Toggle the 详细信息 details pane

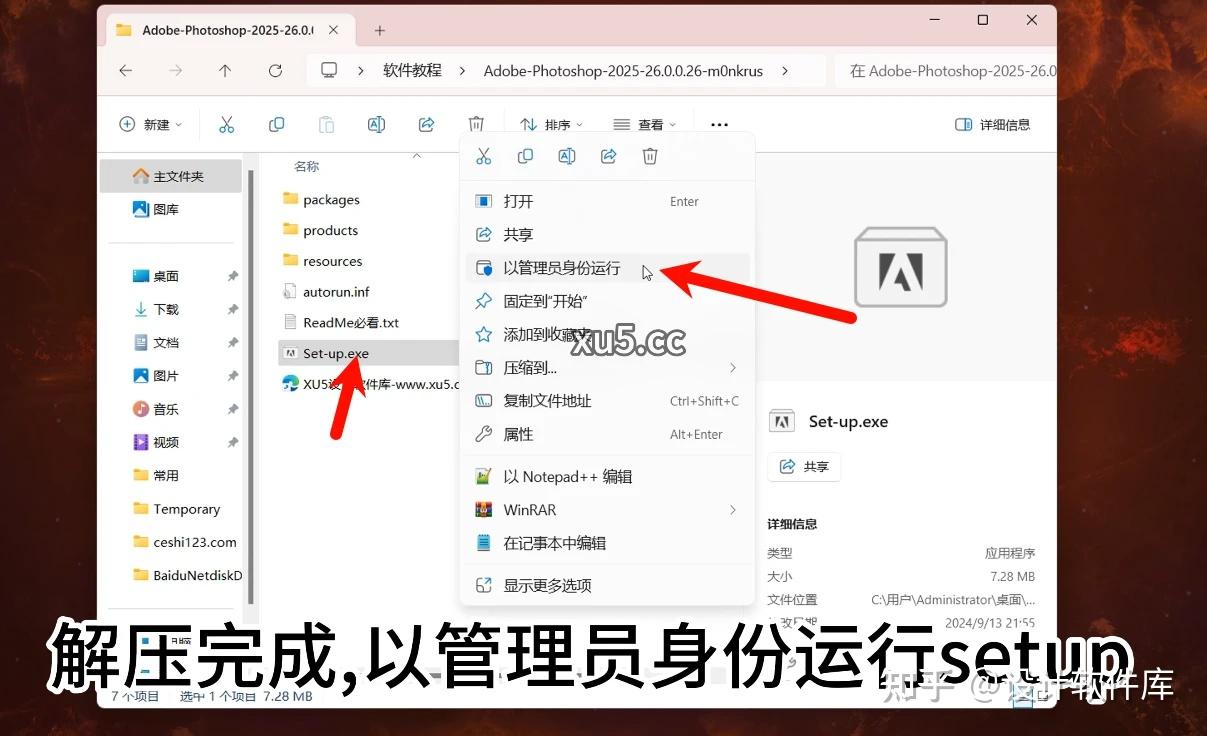point(991,124)
